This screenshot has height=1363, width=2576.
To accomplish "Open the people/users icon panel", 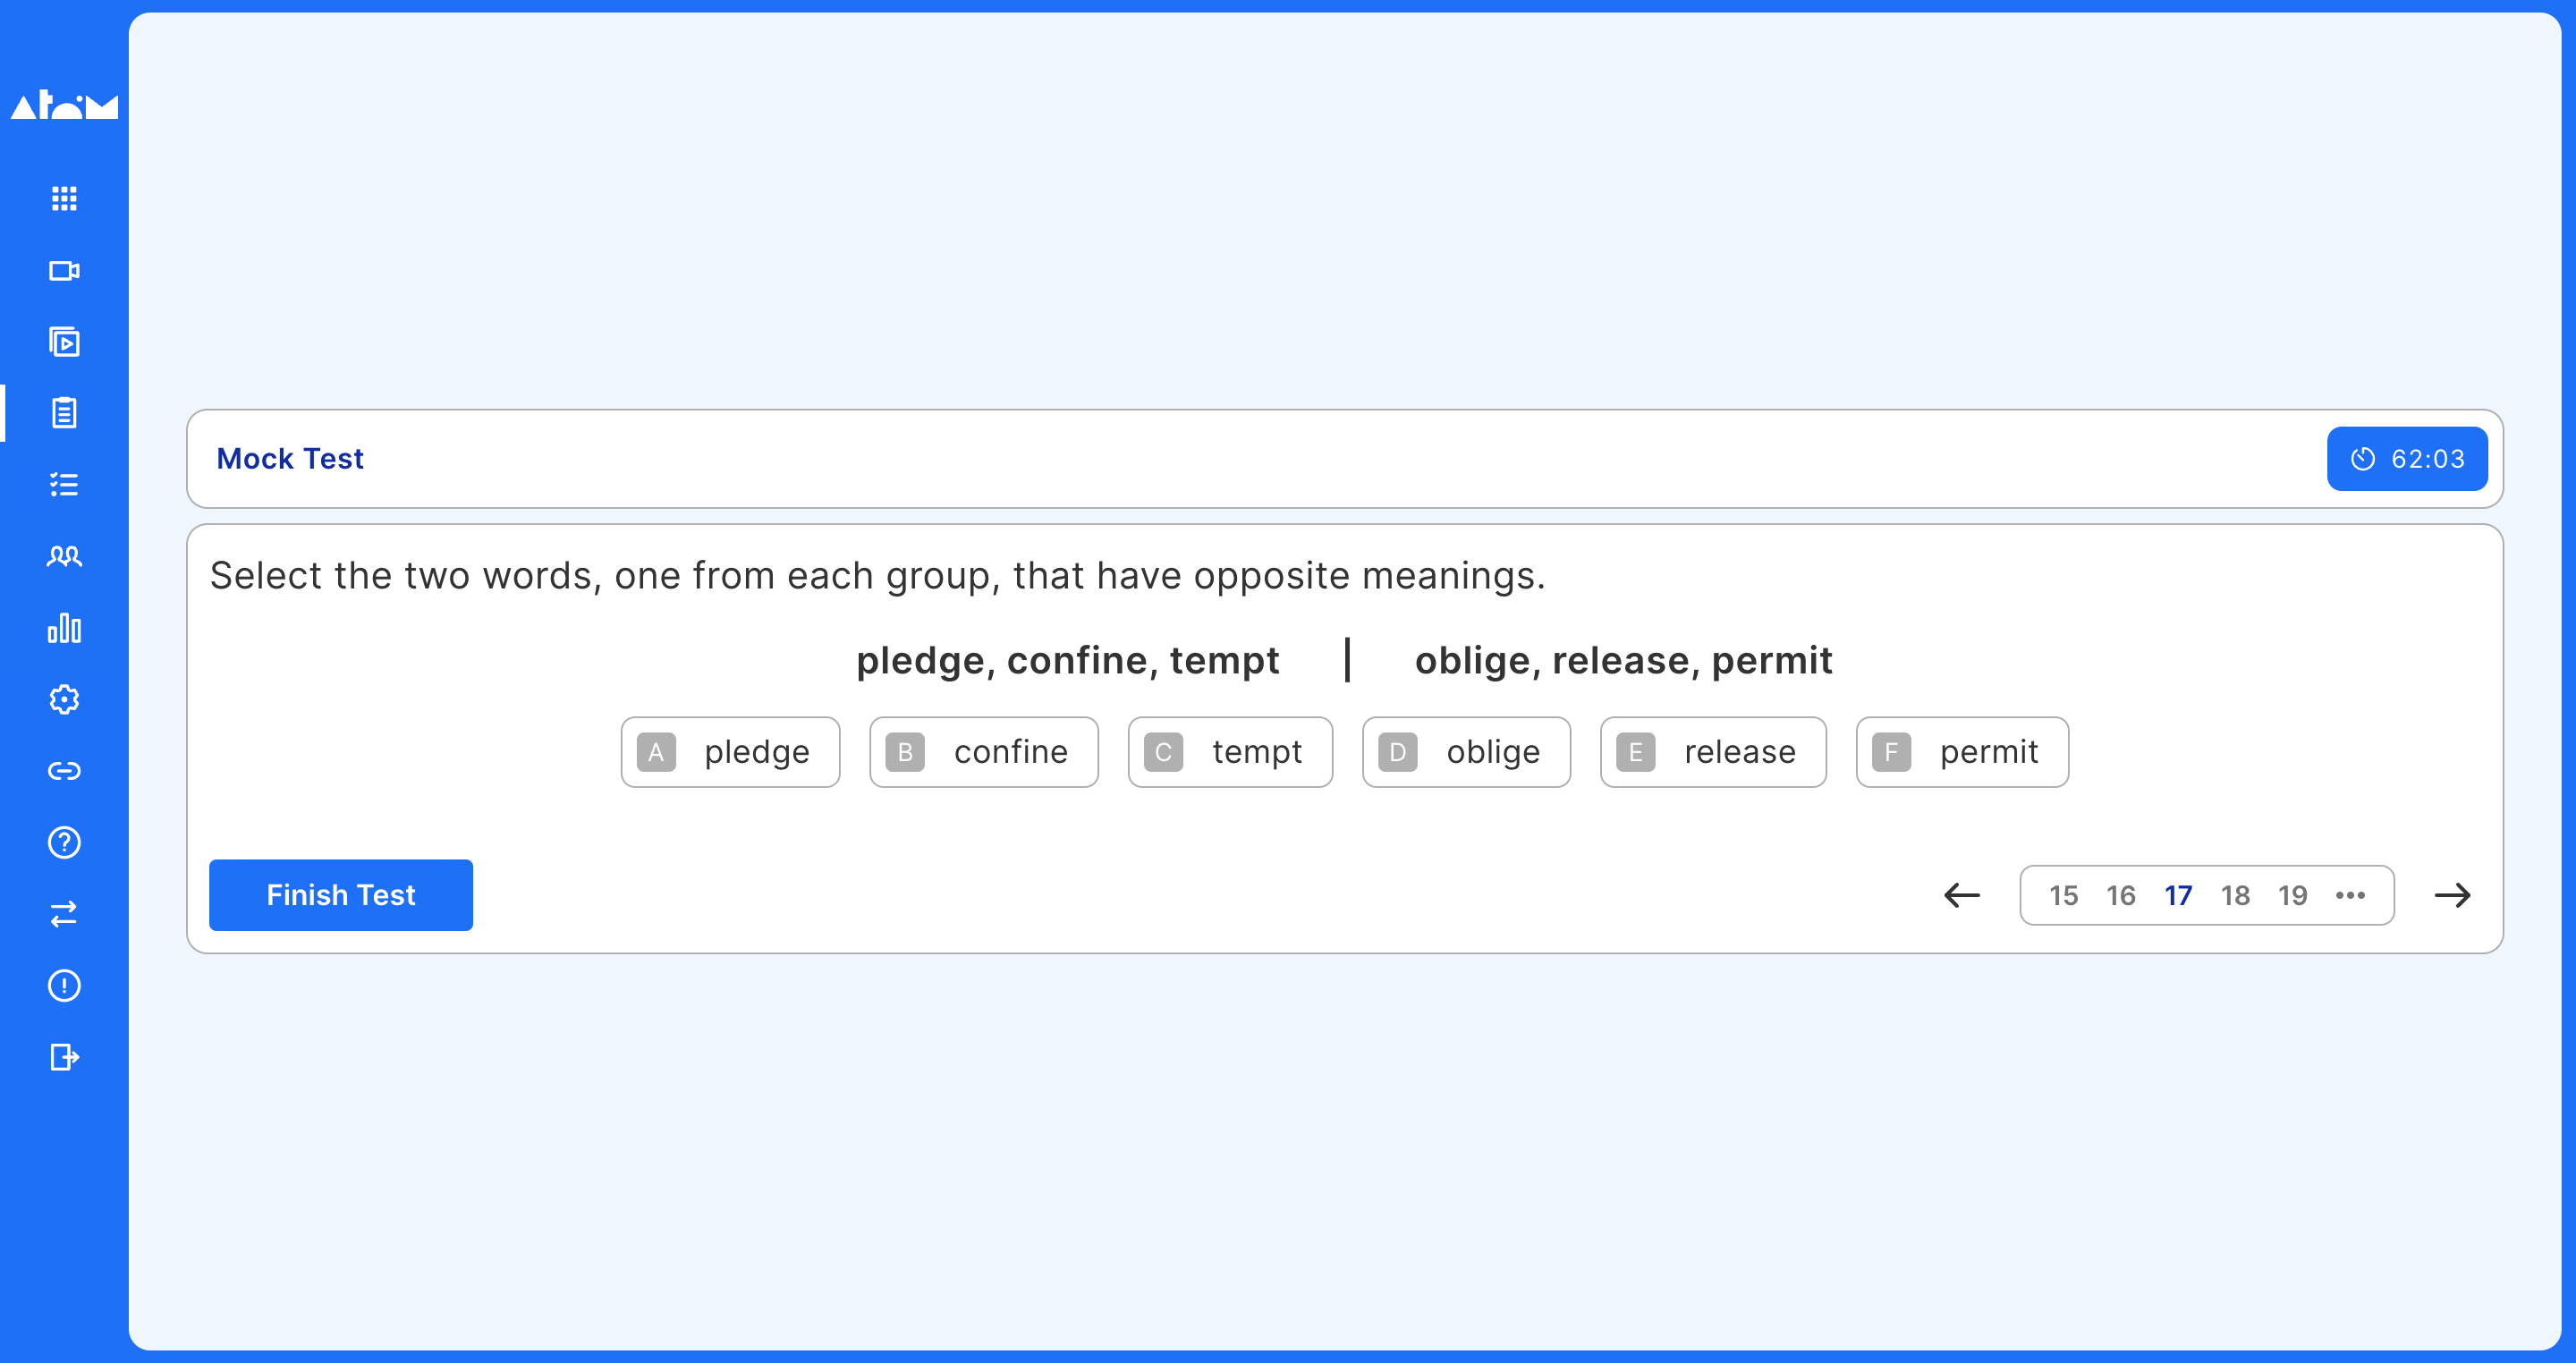I will pyautogui.click(x=63, y=555).
